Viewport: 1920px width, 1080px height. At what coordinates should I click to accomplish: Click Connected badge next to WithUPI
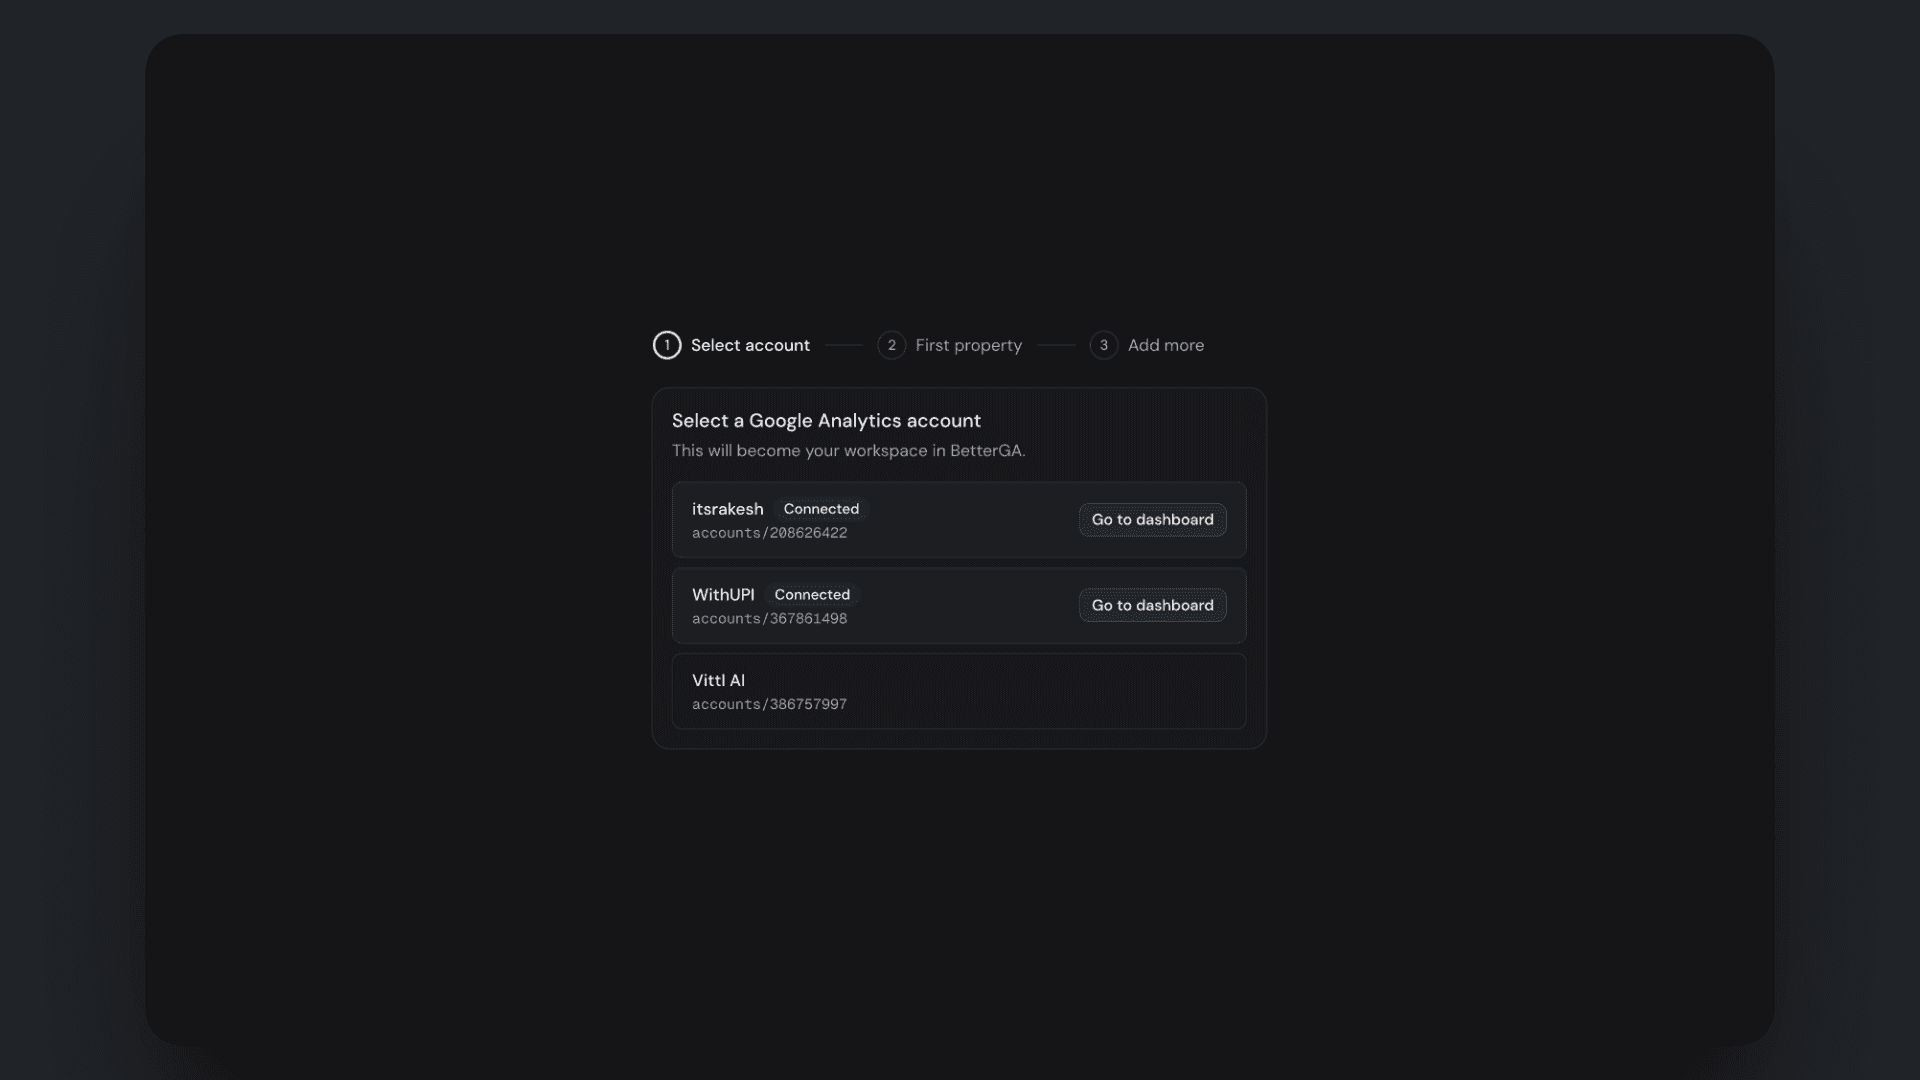click(x=812, y=595)
